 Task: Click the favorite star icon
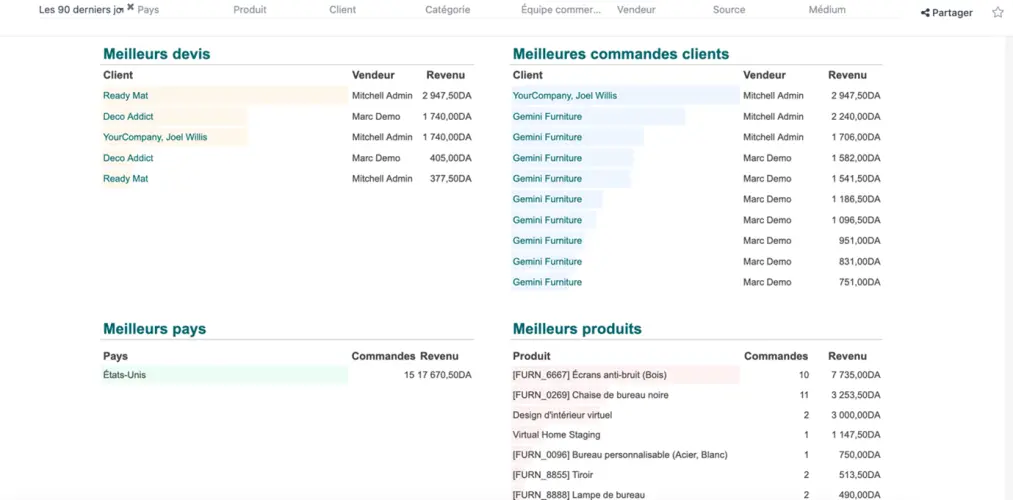click(x=997, y=13)
